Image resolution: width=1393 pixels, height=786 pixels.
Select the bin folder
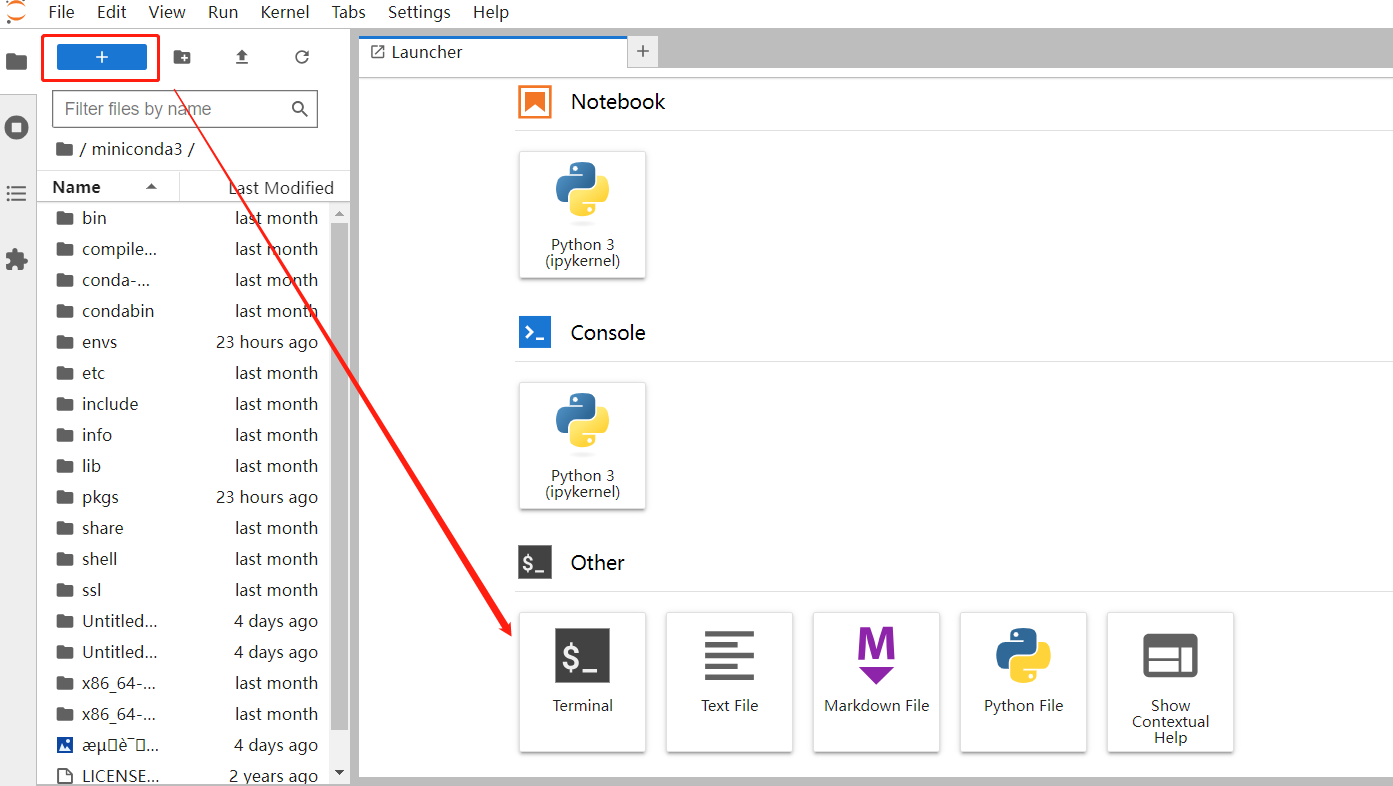186,218
